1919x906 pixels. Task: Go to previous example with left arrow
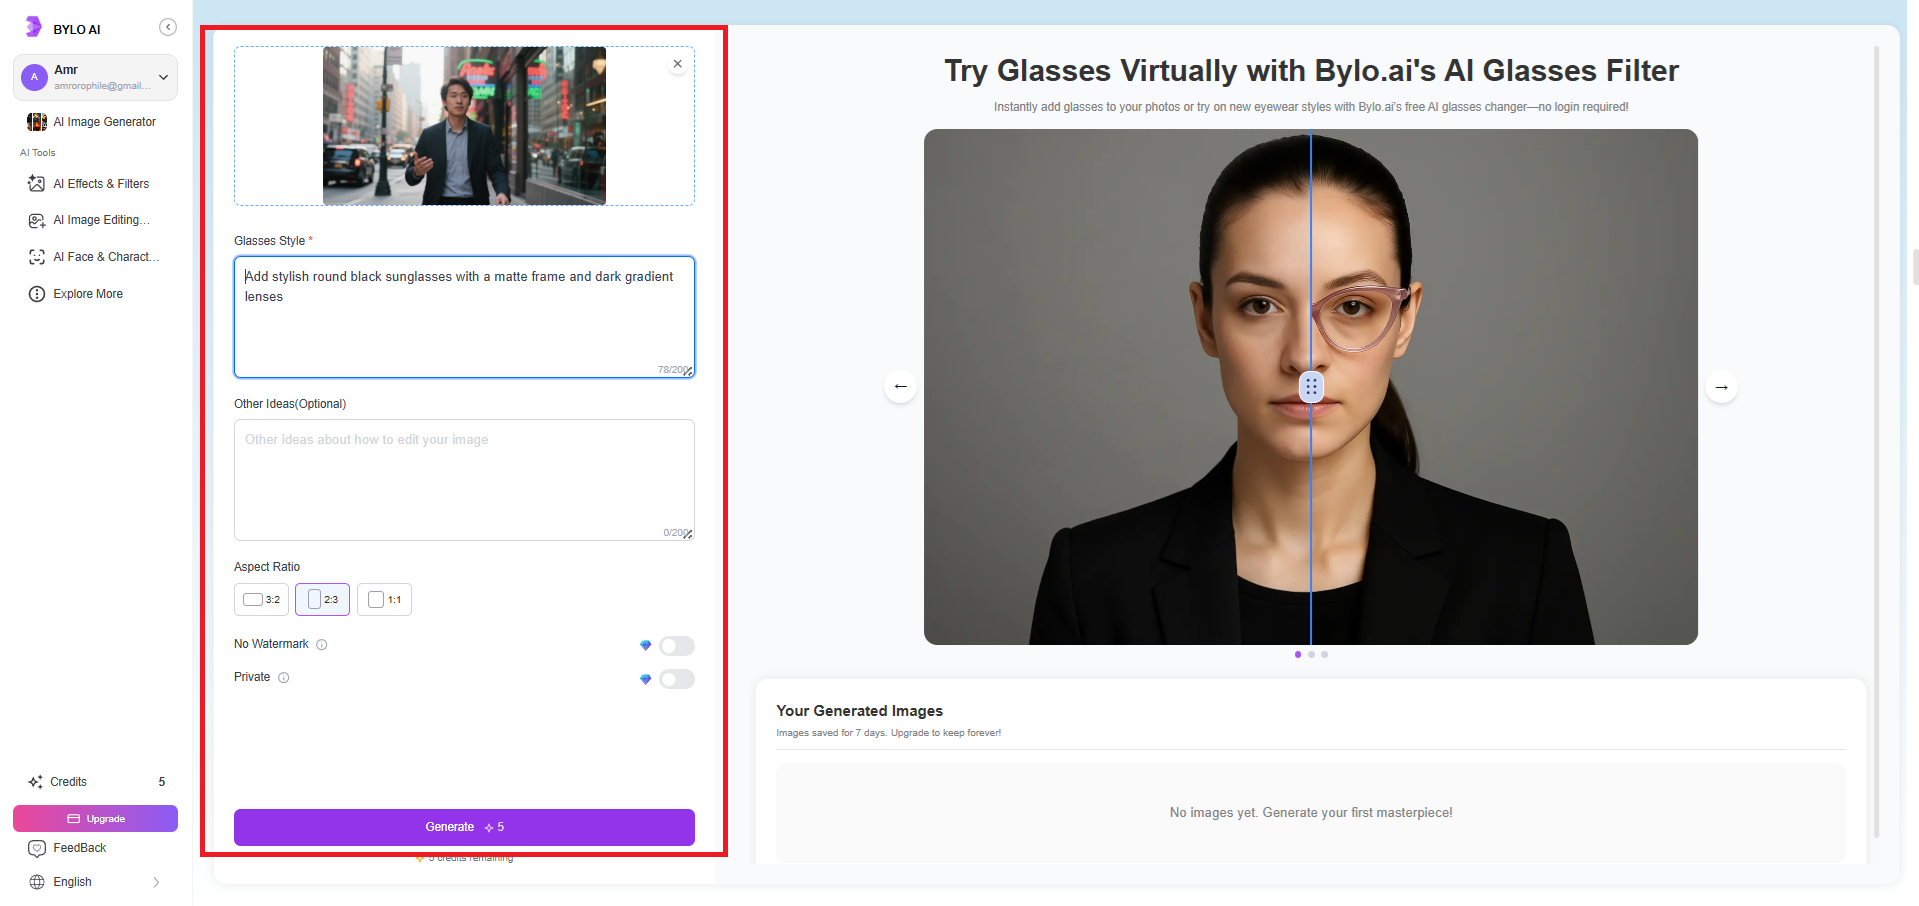point(901,387)
